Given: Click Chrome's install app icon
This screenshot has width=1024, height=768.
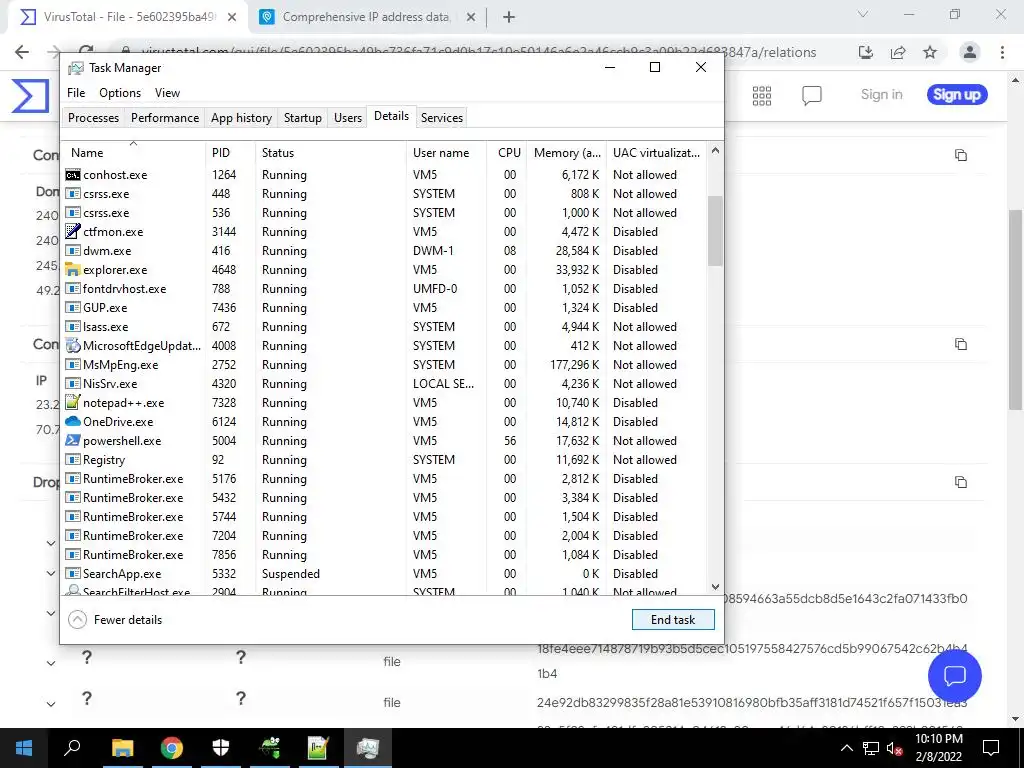Looking at the screenshot, I should 865,52.
